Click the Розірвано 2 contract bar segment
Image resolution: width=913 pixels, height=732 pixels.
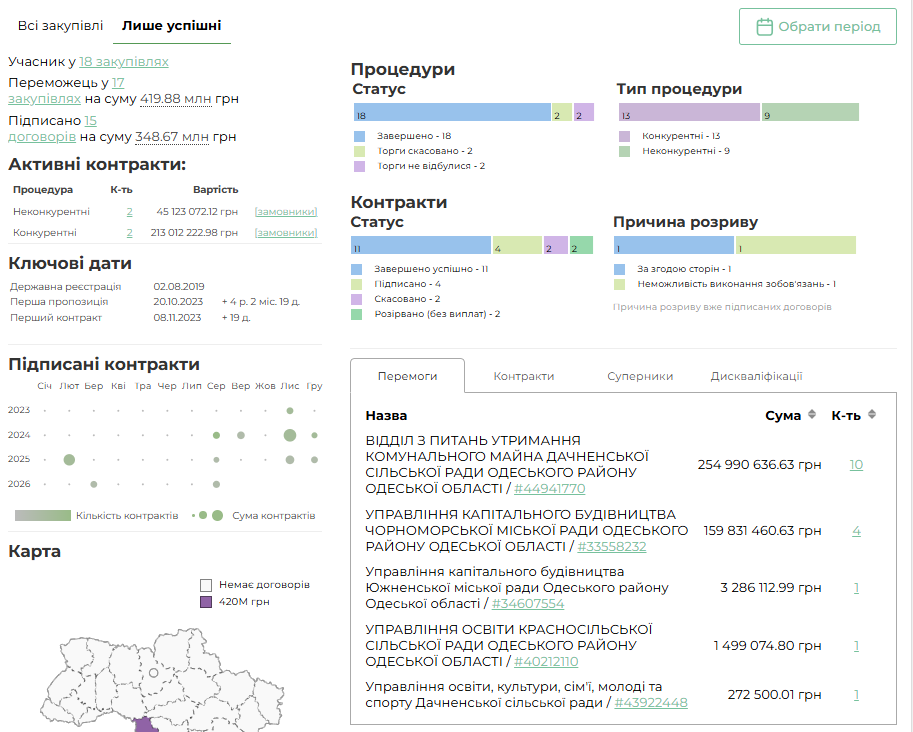click(581, 245)
